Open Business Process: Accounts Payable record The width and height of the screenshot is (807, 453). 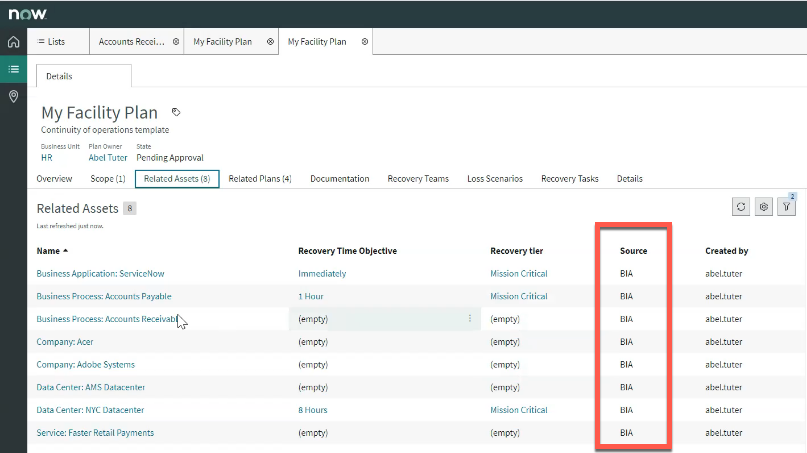click(x=104, y=296)
